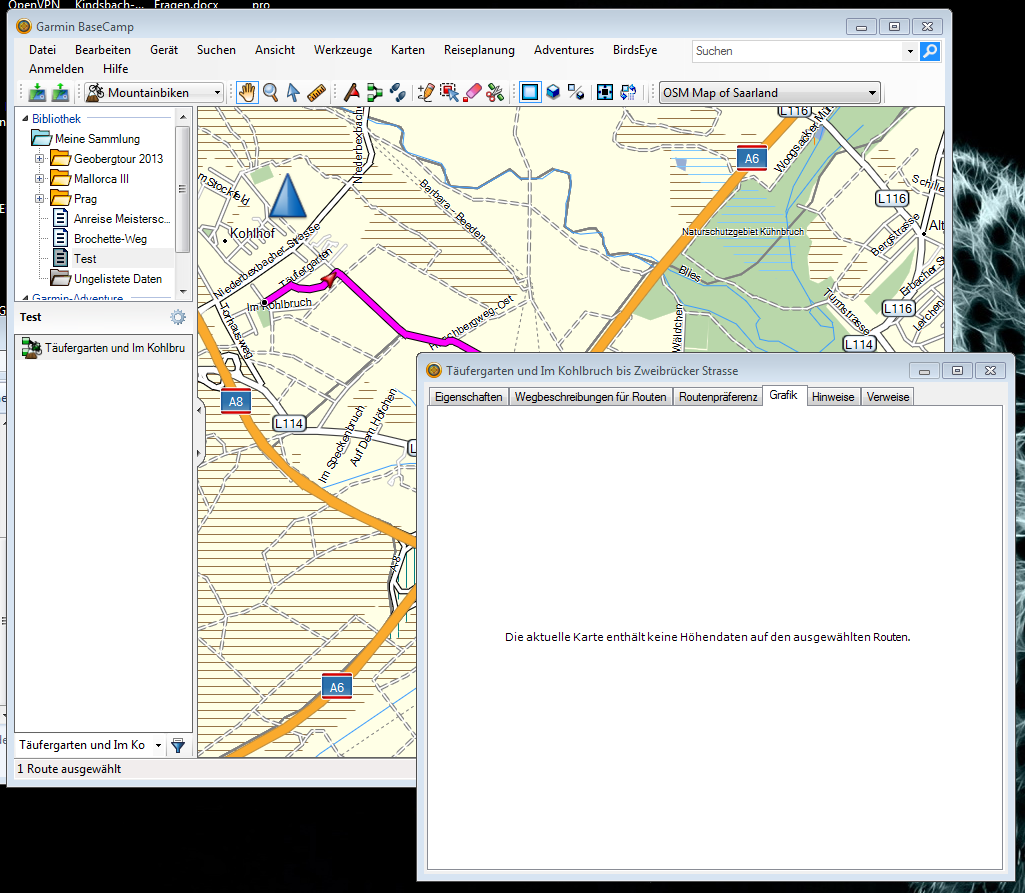Click the Kohlhof place label on map
The width and height of the screenshot is (1025, 893).
pyautogui.click(x=252, y=233)
